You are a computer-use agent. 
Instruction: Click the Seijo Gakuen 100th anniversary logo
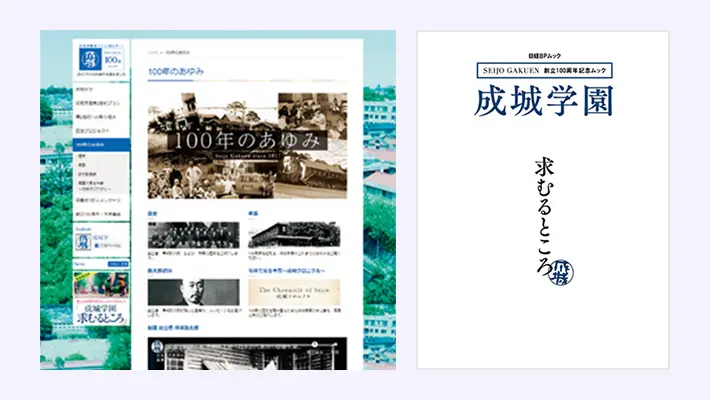(101, 58)
